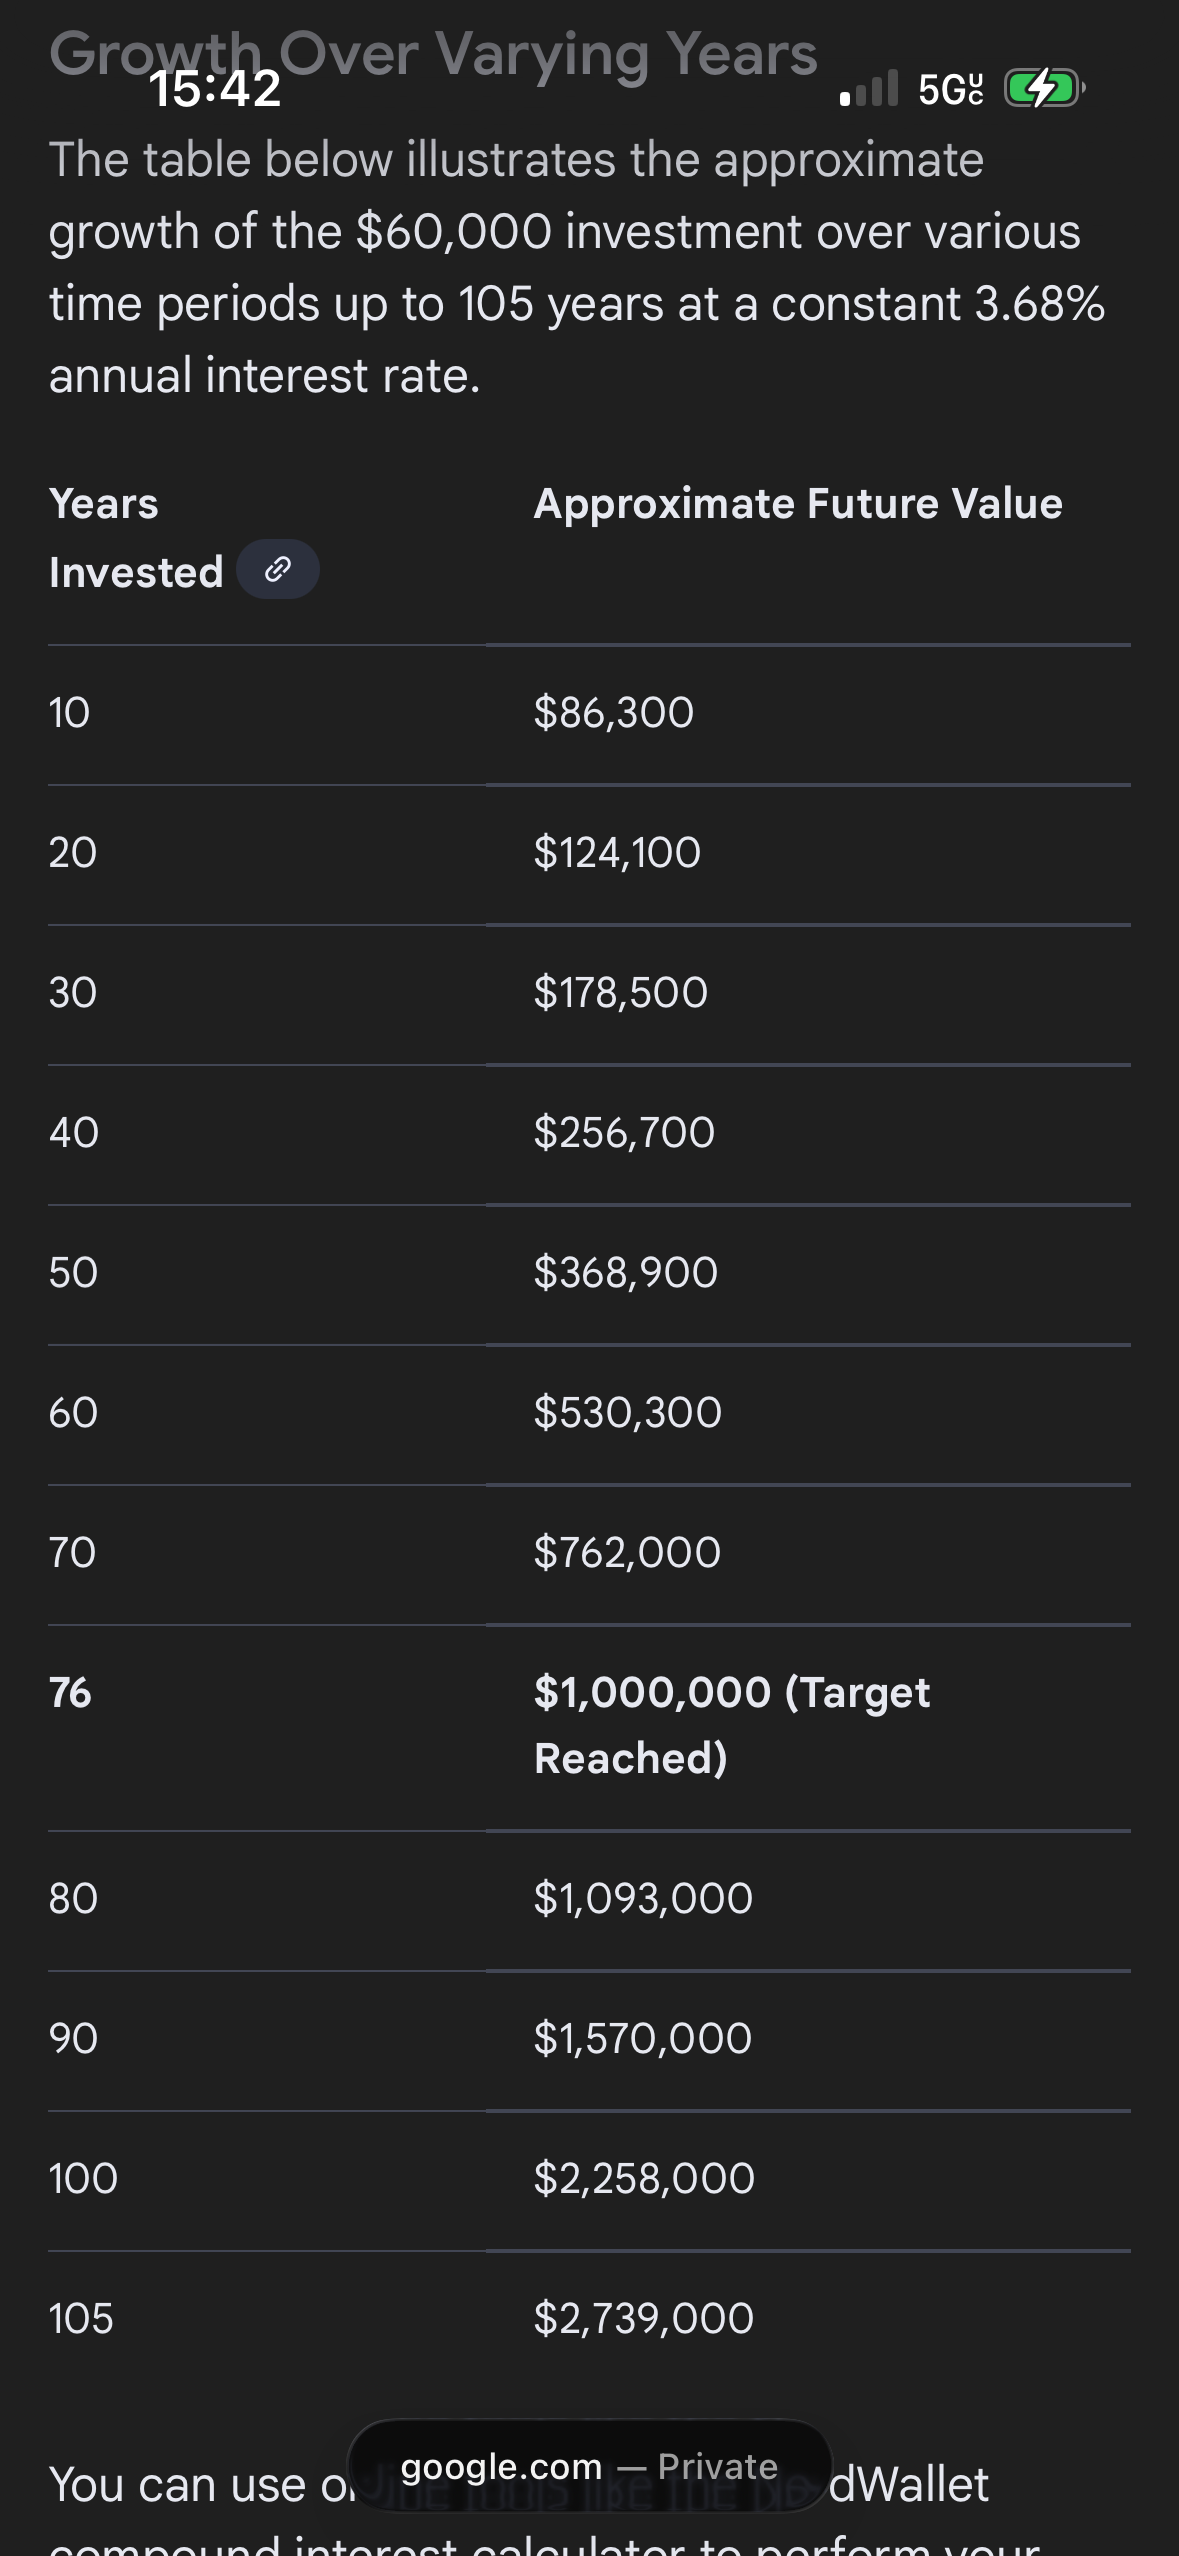The width and height of the screenshot is (1179, 2556).
Task: Tap the cellular signal bars icon
Action: (x=869, y=89)
